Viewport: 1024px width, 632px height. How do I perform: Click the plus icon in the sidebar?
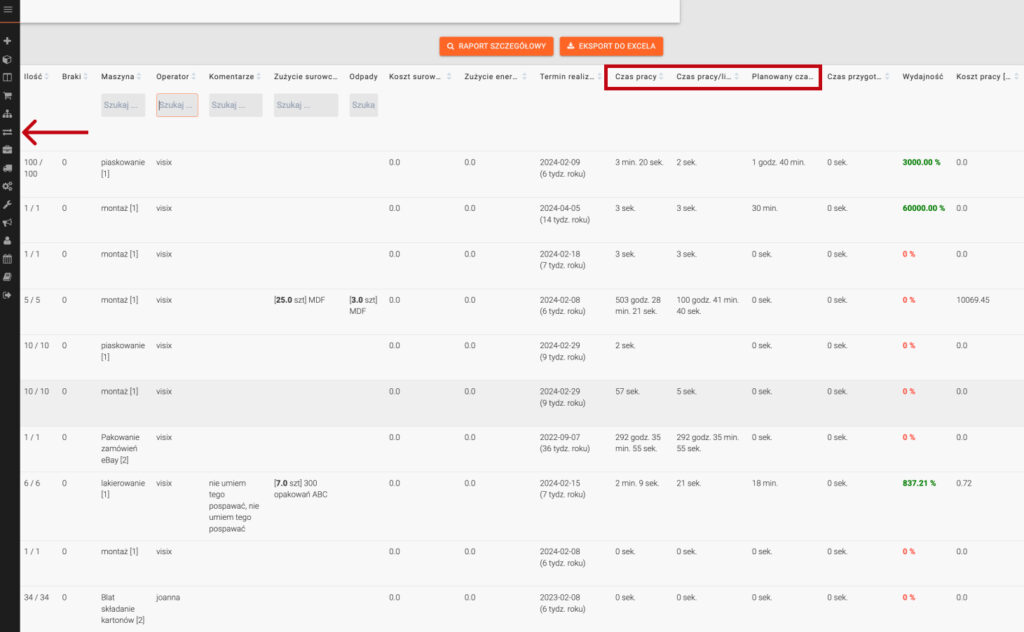click(x=8, y=41)
